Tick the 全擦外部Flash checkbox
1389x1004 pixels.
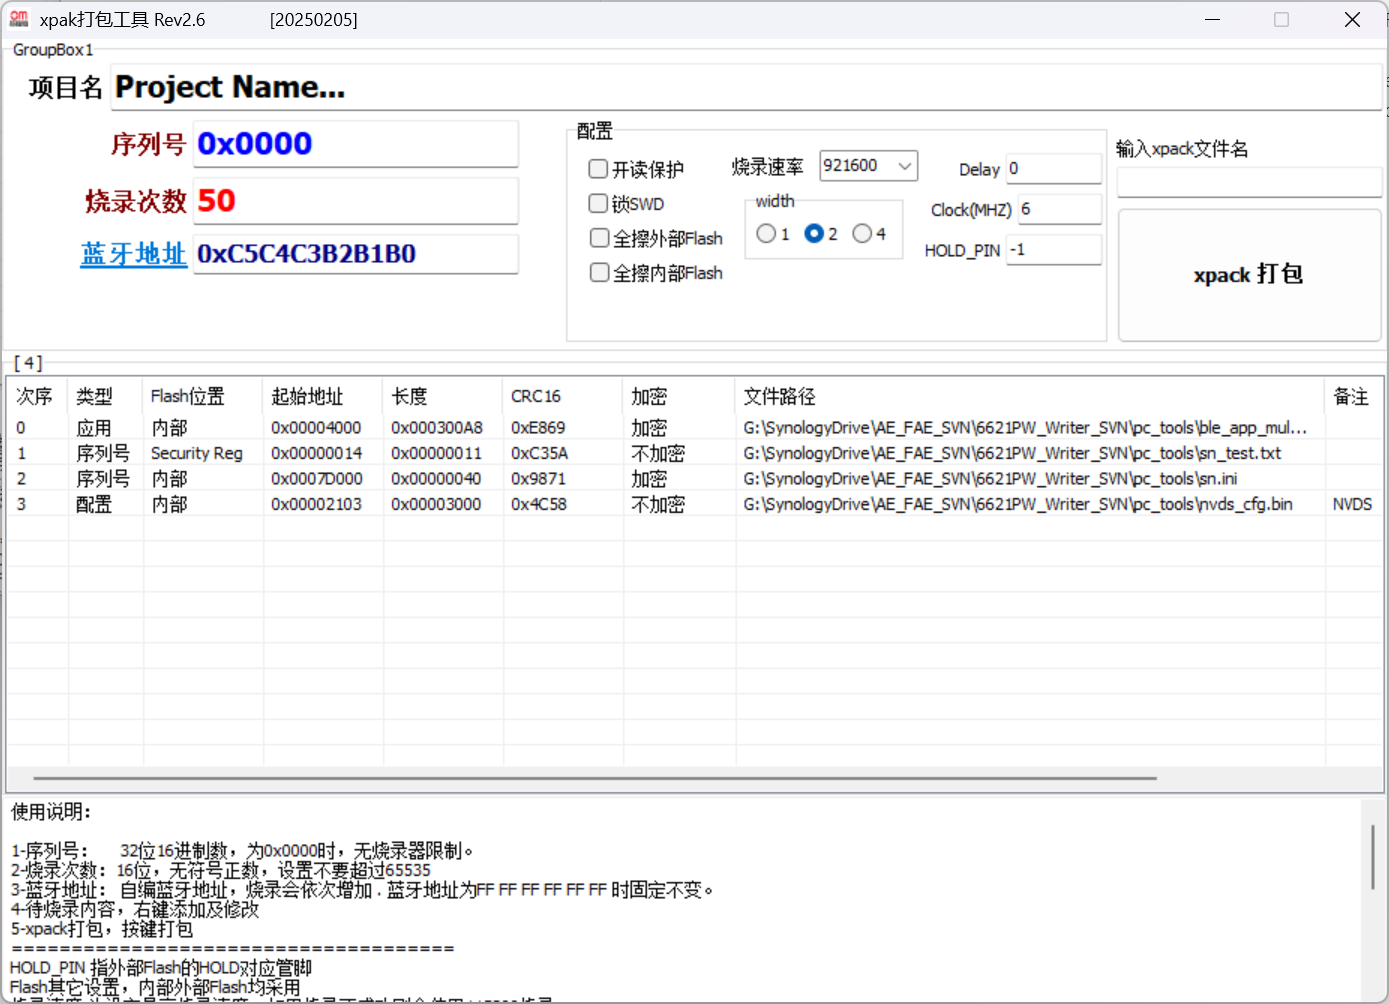coord(600,238)
